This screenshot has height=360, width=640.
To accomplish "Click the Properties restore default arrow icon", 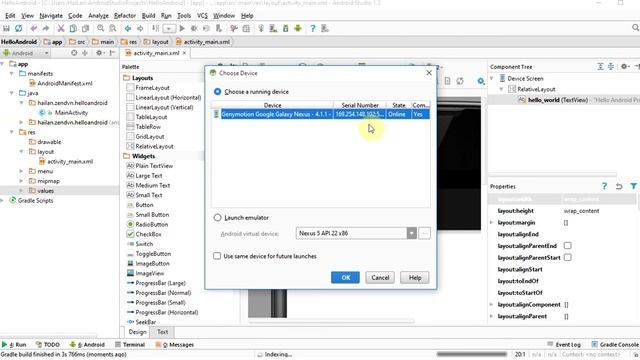I will [619, 186].
